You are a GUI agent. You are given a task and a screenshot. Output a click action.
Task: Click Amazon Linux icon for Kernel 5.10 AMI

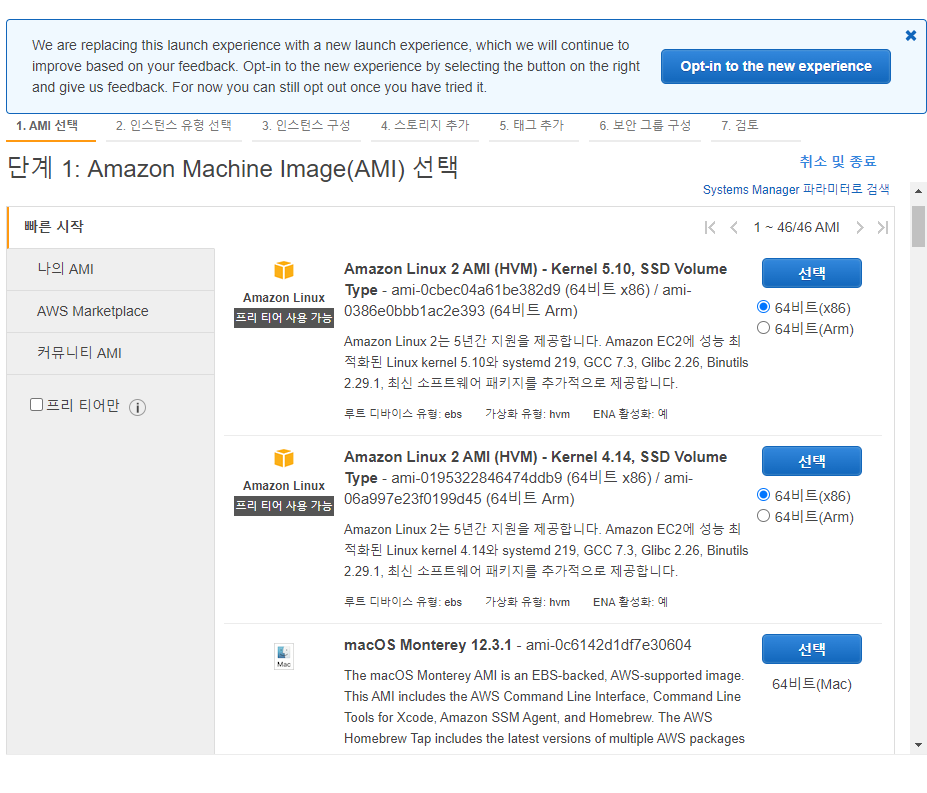click(284, 270)
